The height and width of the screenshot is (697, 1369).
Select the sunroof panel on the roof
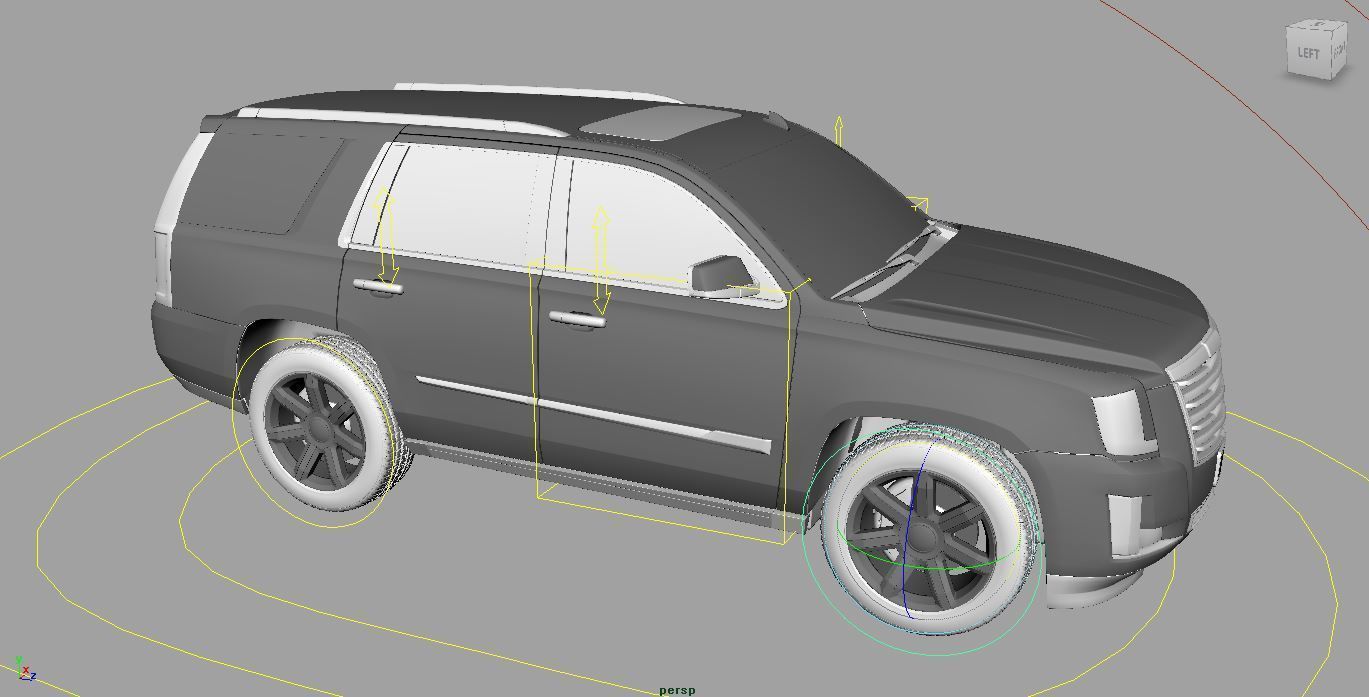click(660, 122)
